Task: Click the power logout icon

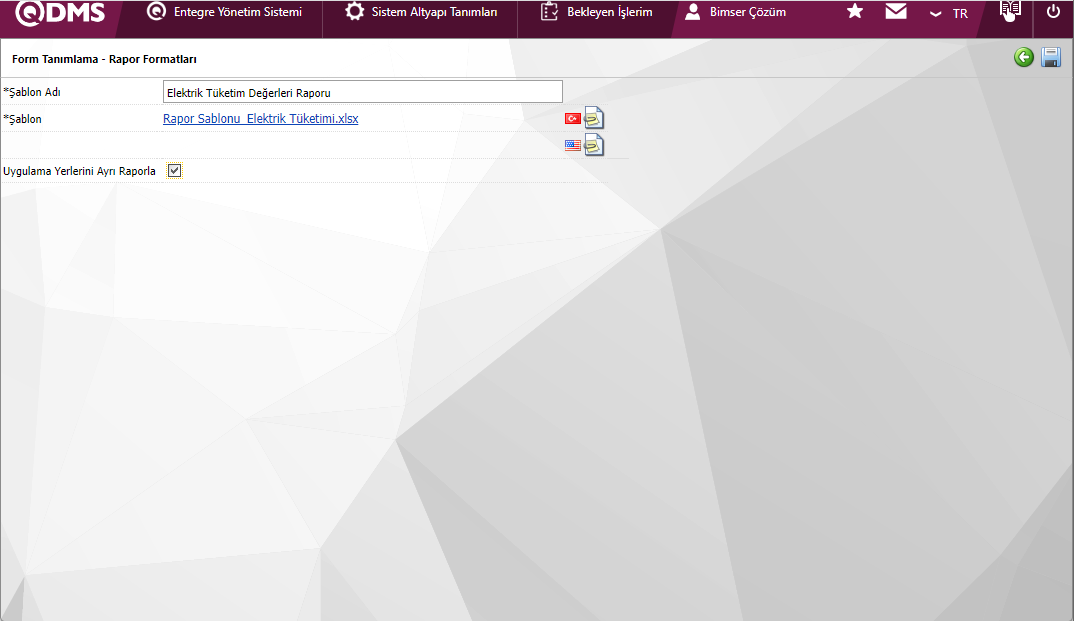Action: [x=1053, y=12]
